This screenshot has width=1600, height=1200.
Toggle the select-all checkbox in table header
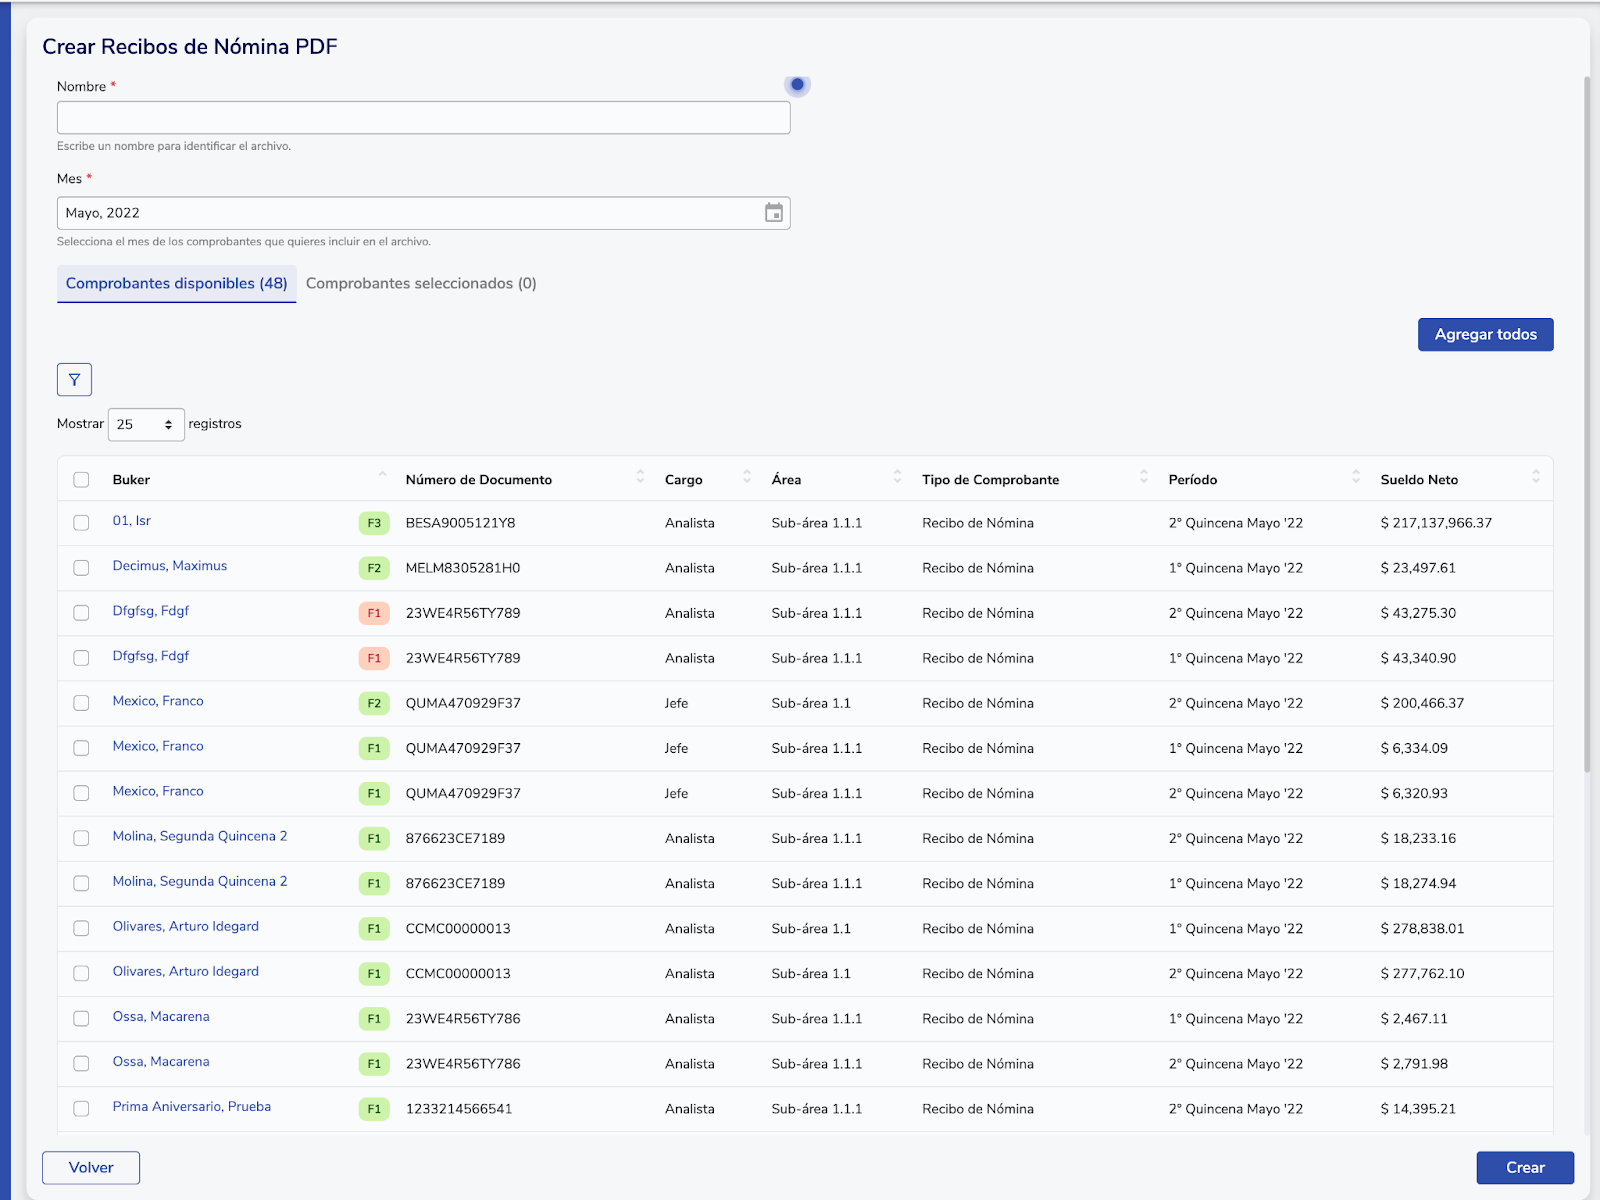pyautogui.click(x=81, y=480)
